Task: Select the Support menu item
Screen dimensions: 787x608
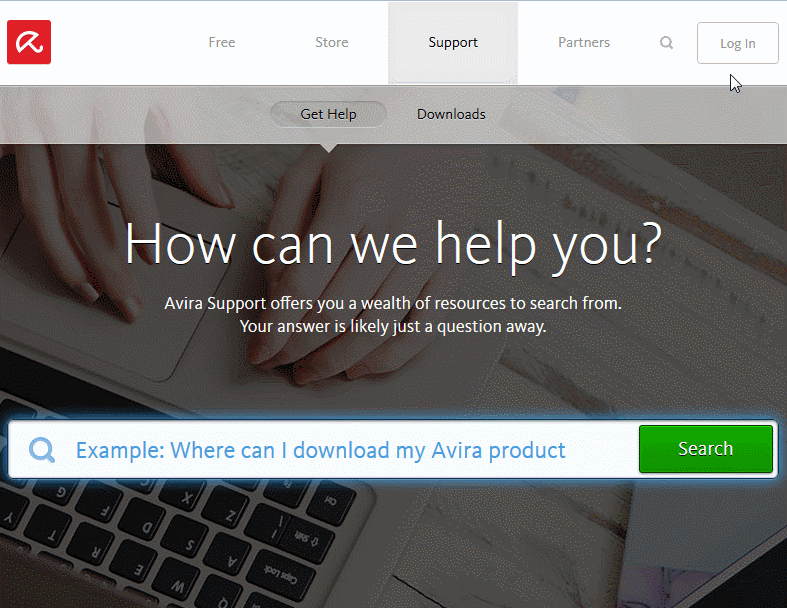Action: click(x=453, y=43)
